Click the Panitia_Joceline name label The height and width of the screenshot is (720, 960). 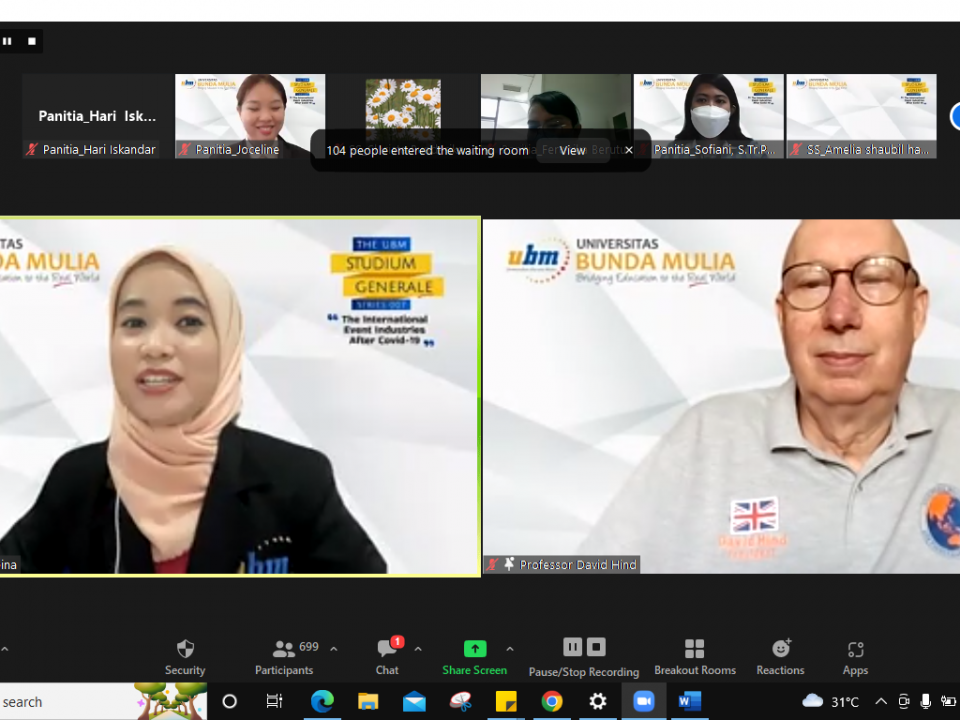(238, 149)
